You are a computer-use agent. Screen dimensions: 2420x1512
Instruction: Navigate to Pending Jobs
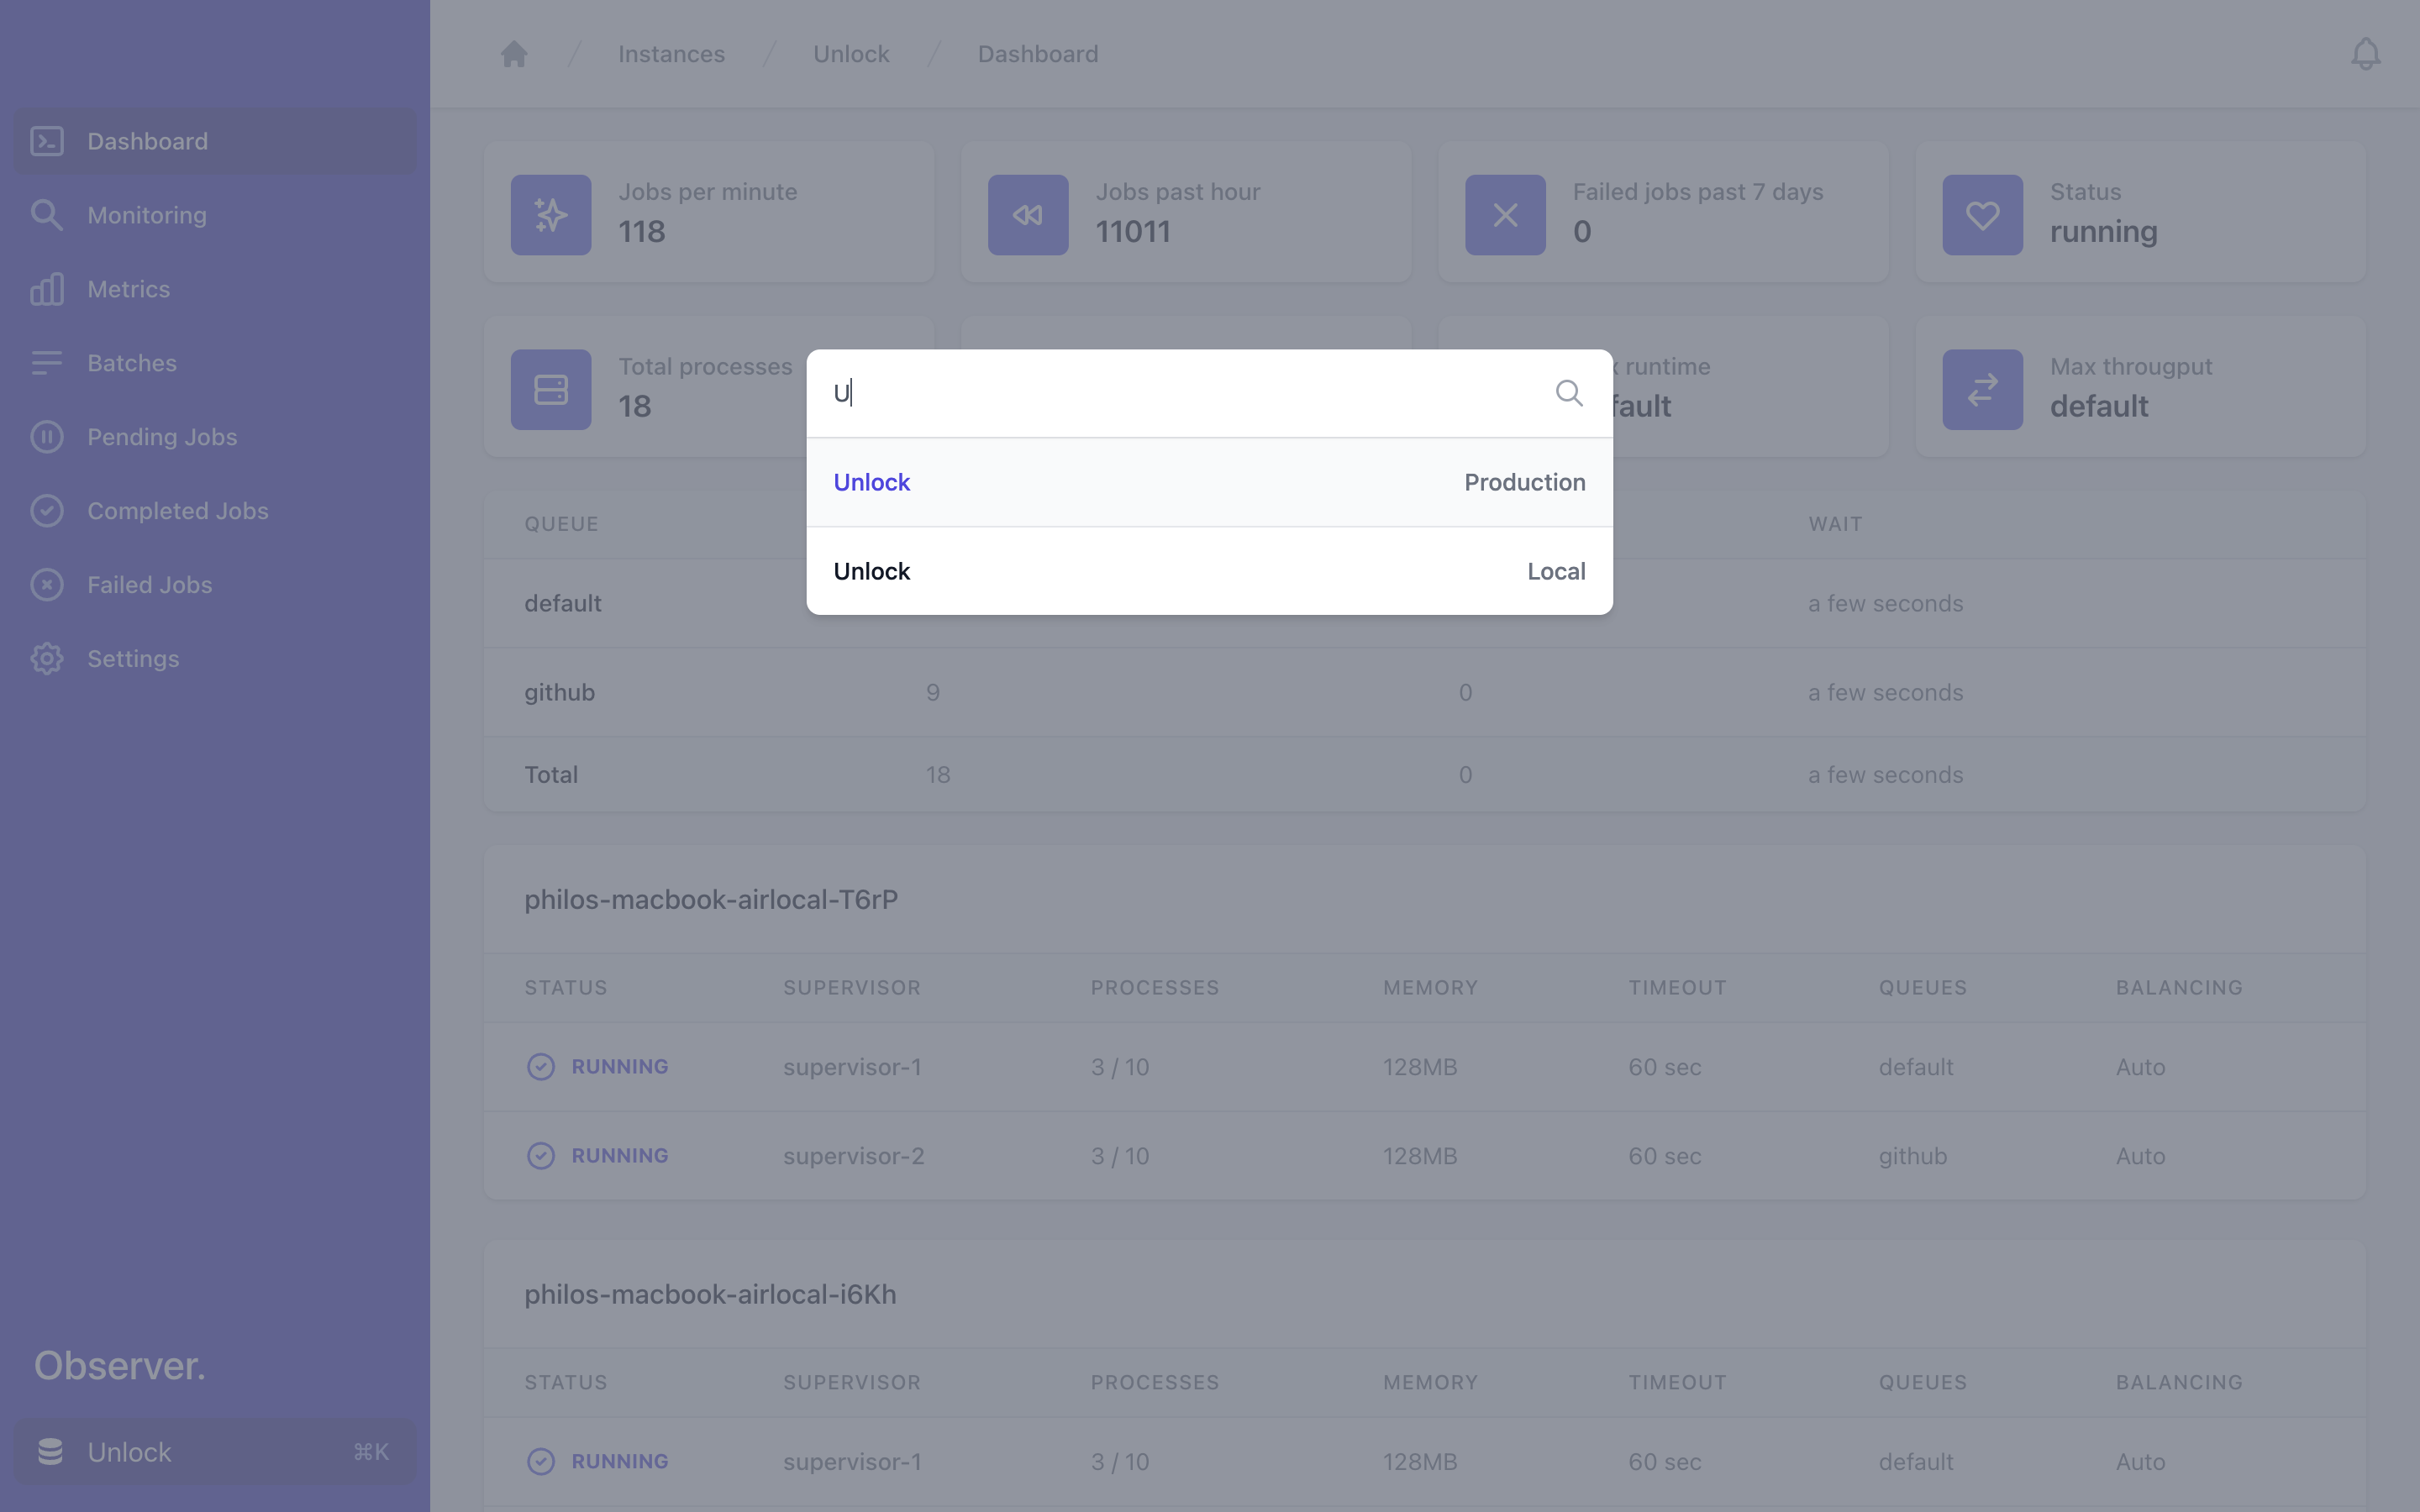(161, 437)
